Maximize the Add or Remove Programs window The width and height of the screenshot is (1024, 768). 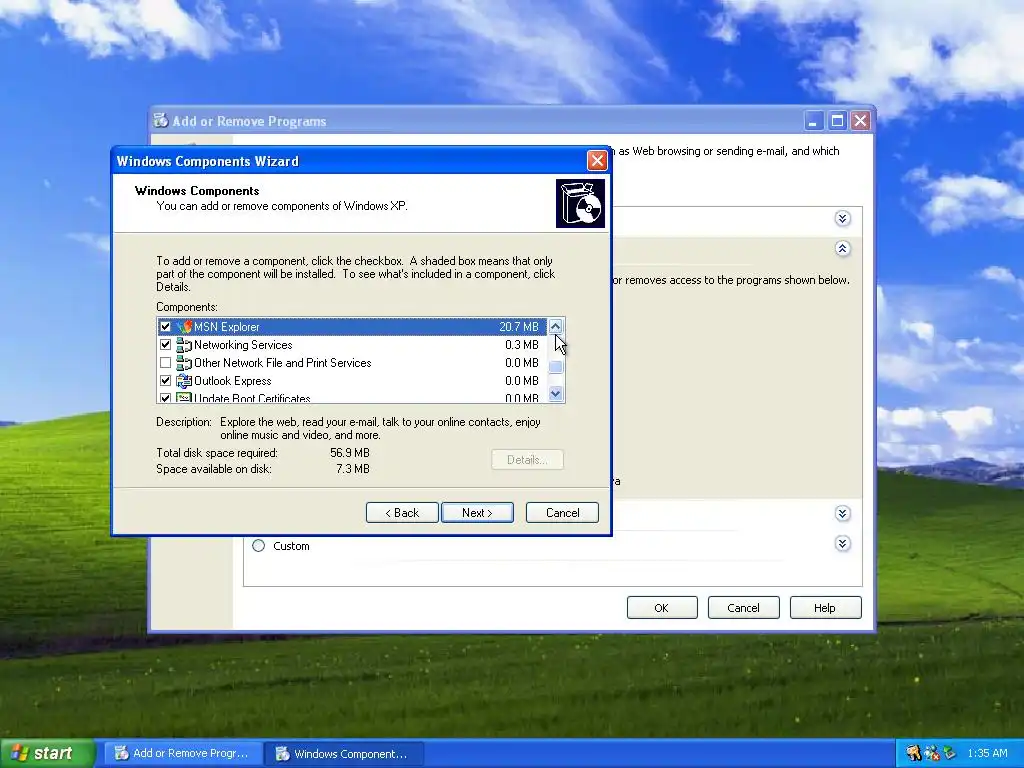pos(837,121)
